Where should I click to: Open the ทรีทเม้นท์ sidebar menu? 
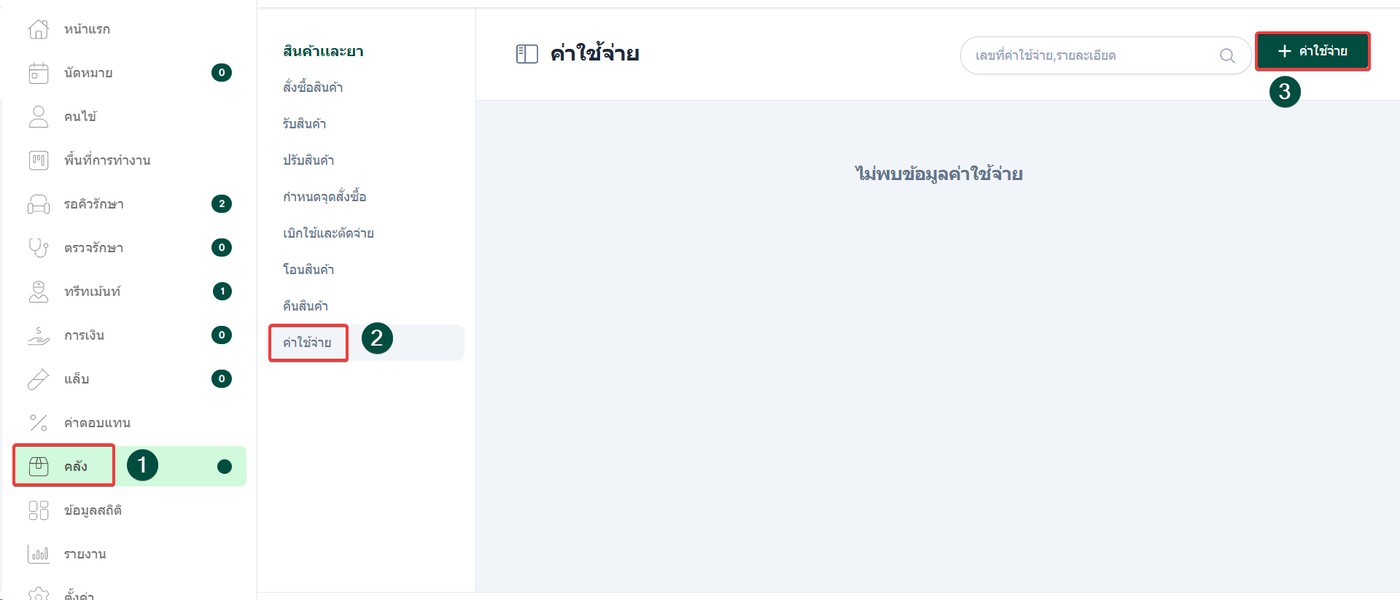(x=93, y=291)
